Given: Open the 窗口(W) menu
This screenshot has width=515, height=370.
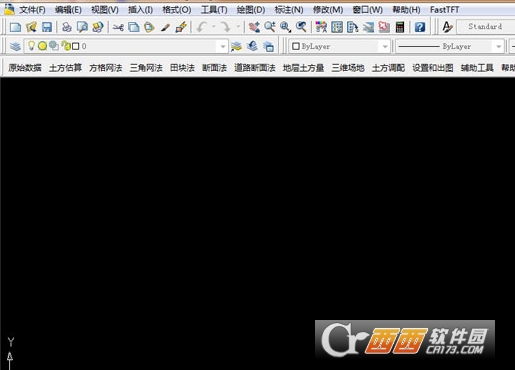Looking at the screenshot, I should pyautogui.click(x=368, y=10).
